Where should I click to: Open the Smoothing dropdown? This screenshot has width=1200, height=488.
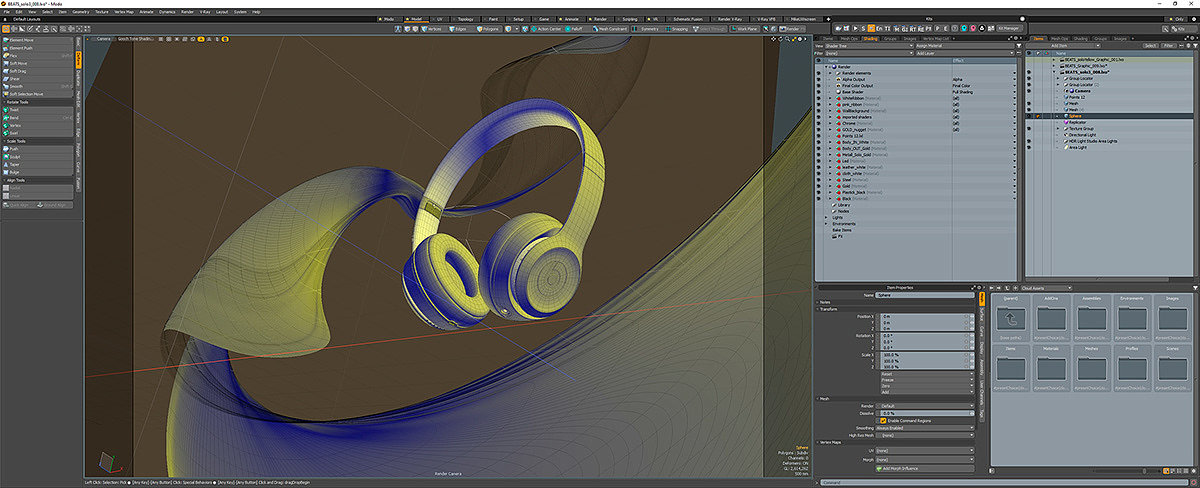pos(923,428)
